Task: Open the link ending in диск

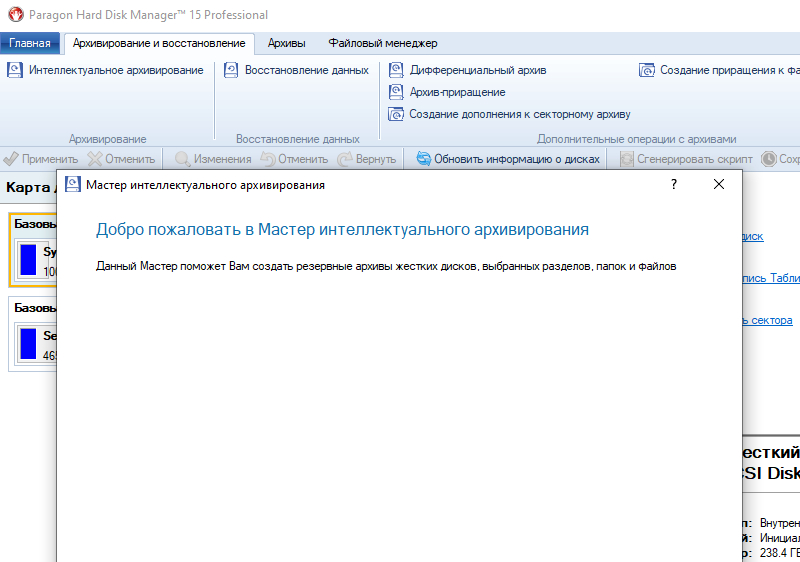Action: tap(753, 236)
